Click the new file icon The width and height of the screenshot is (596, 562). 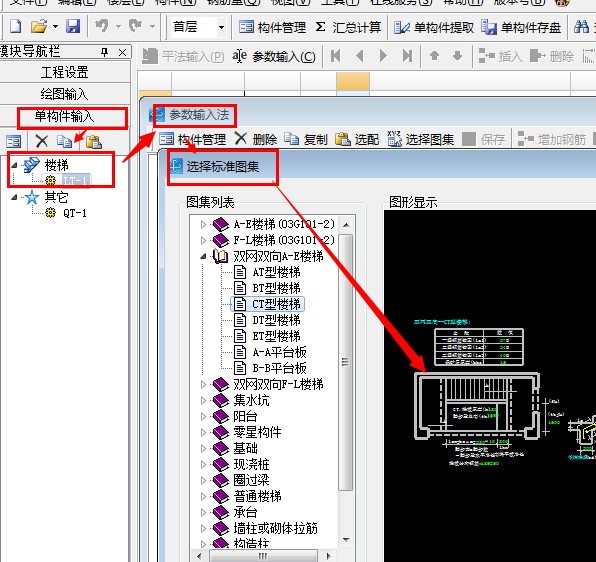(15, 27)
